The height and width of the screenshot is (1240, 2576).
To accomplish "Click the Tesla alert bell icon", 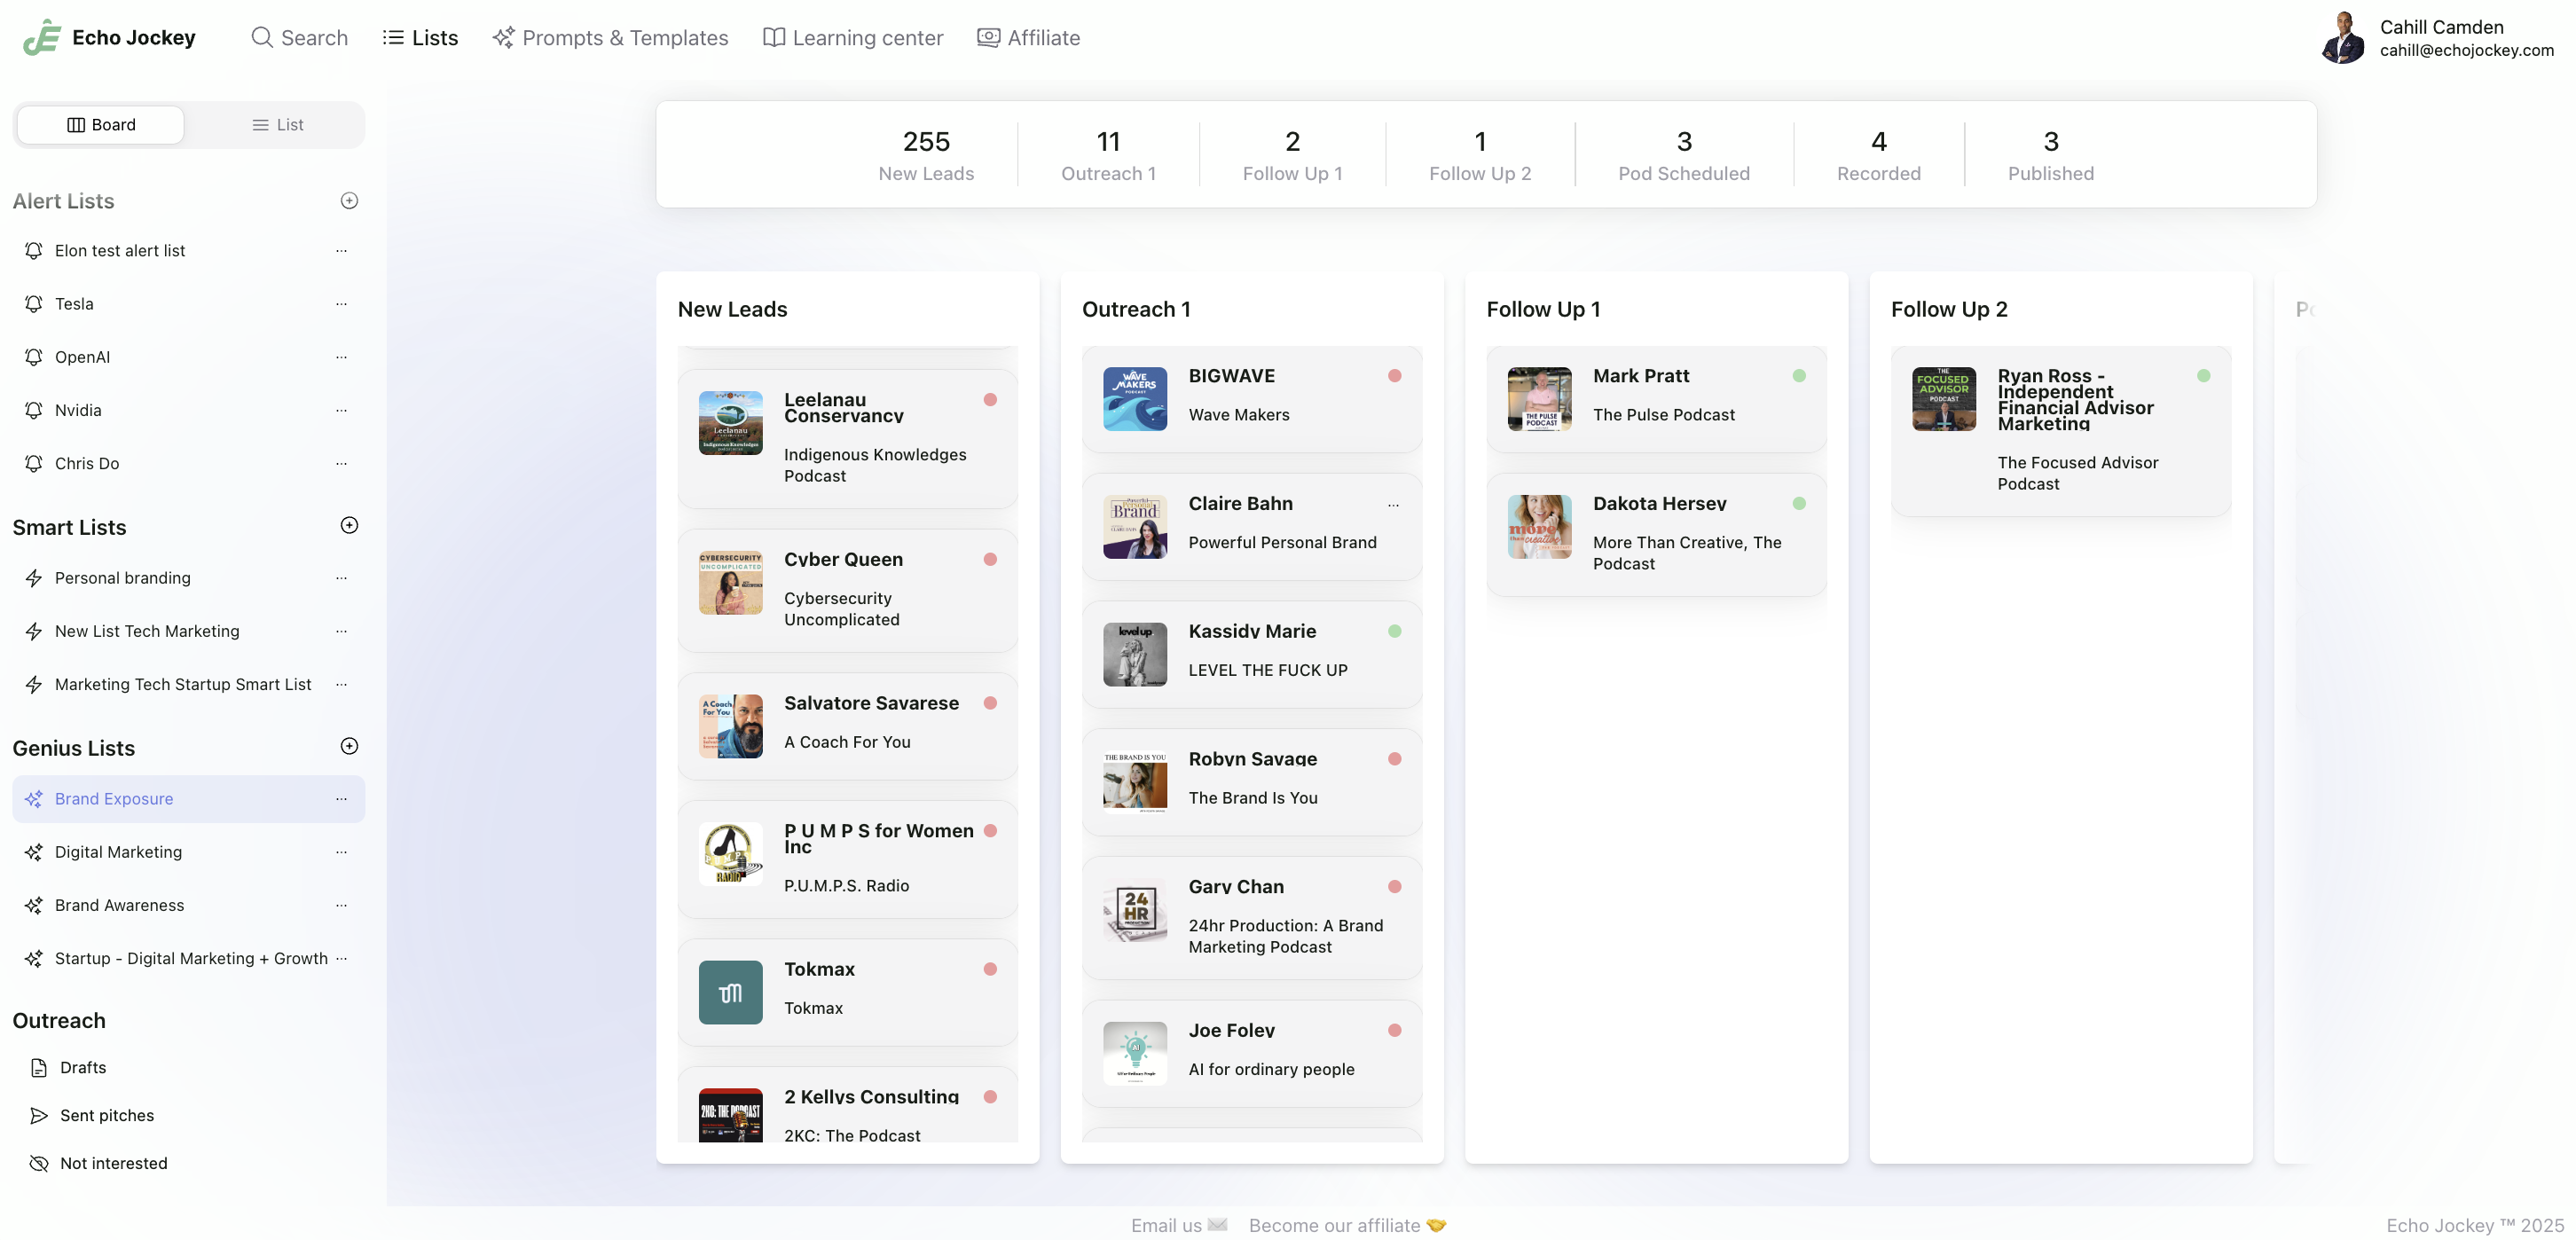I will 34,304.
